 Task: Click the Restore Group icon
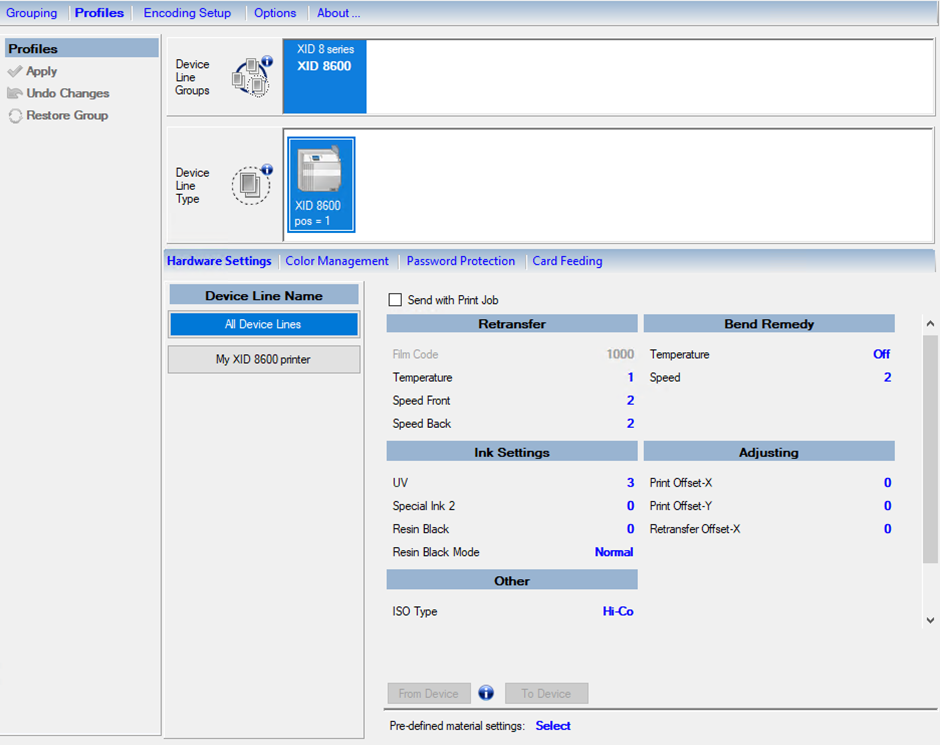click(15, 116)
